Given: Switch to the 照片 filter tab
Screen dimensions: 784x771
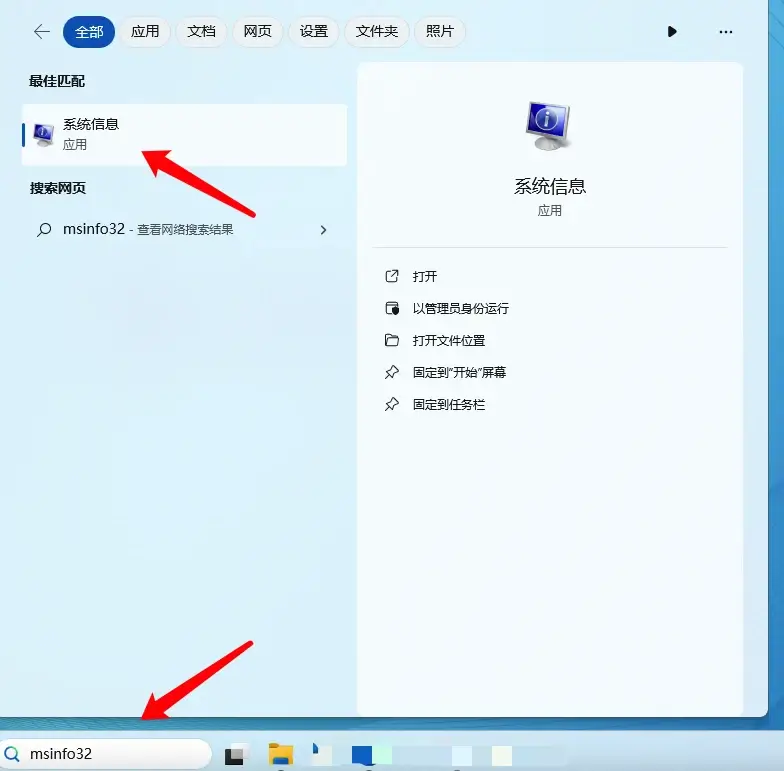Looking at the screenshot, I should [440, 32].
